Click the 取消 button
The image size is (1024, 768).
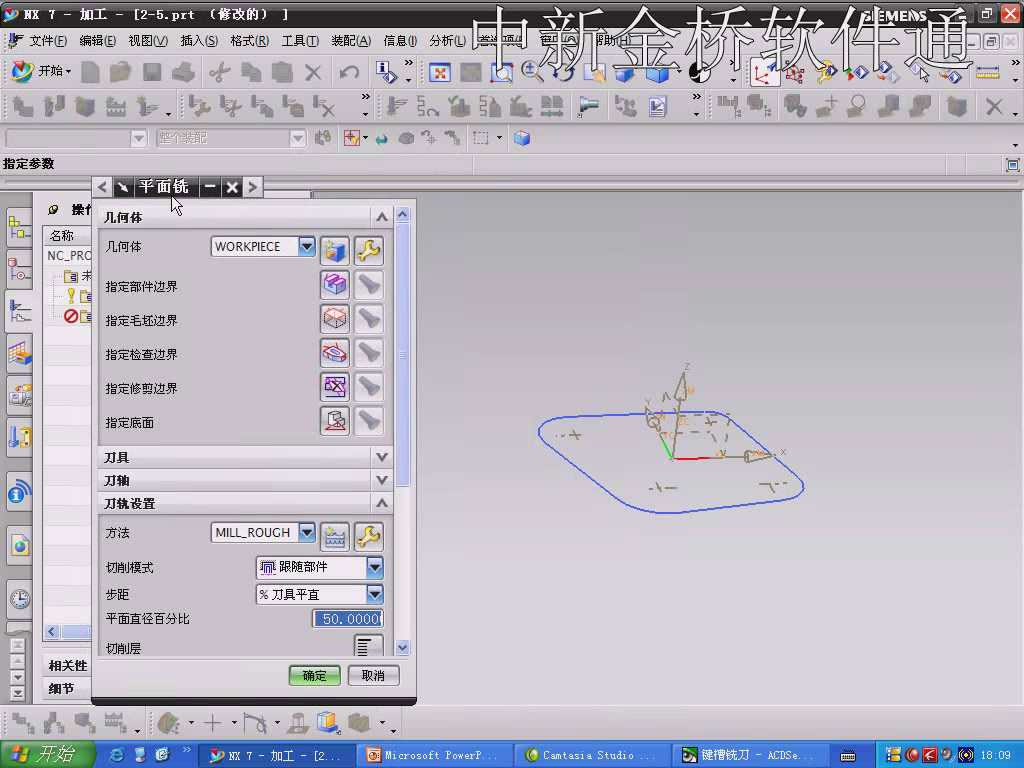pyautogui.click(x=373, y=675)
